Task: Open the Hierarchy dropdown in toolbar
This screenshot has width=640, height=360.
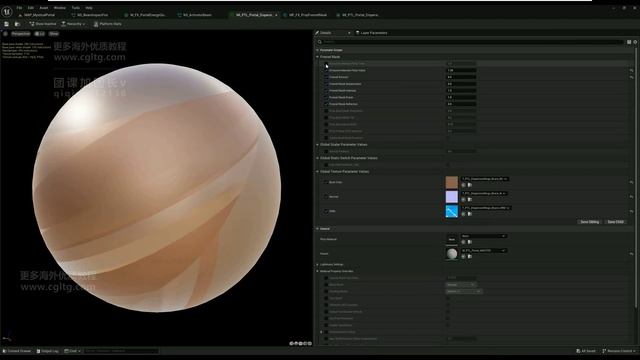Action: point(73,24)
